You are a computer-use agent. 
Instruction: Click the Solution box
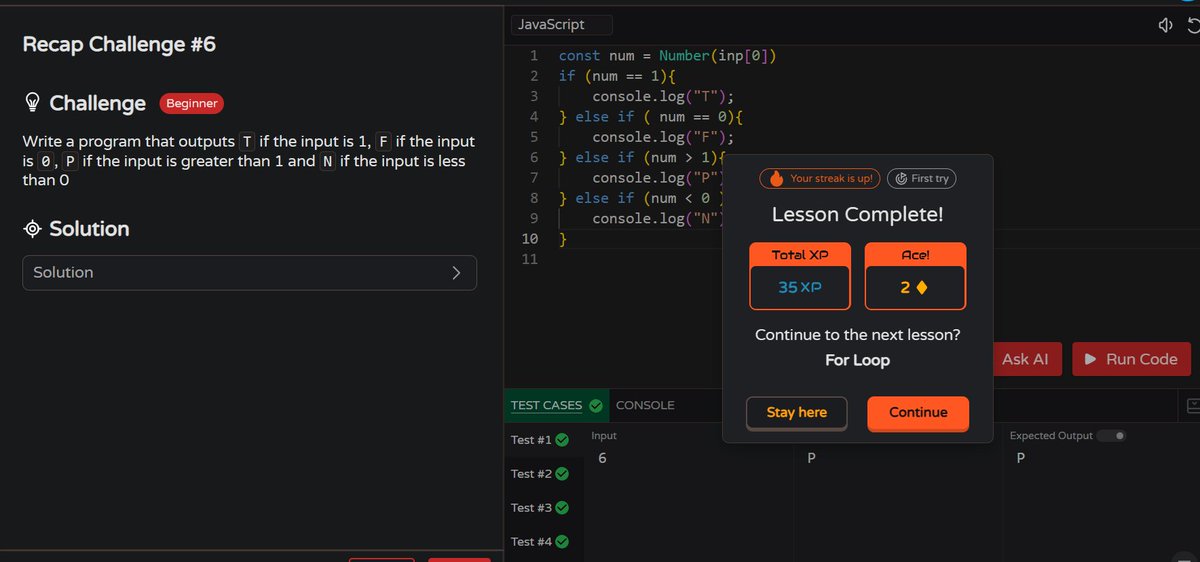[x=249, y=273]
